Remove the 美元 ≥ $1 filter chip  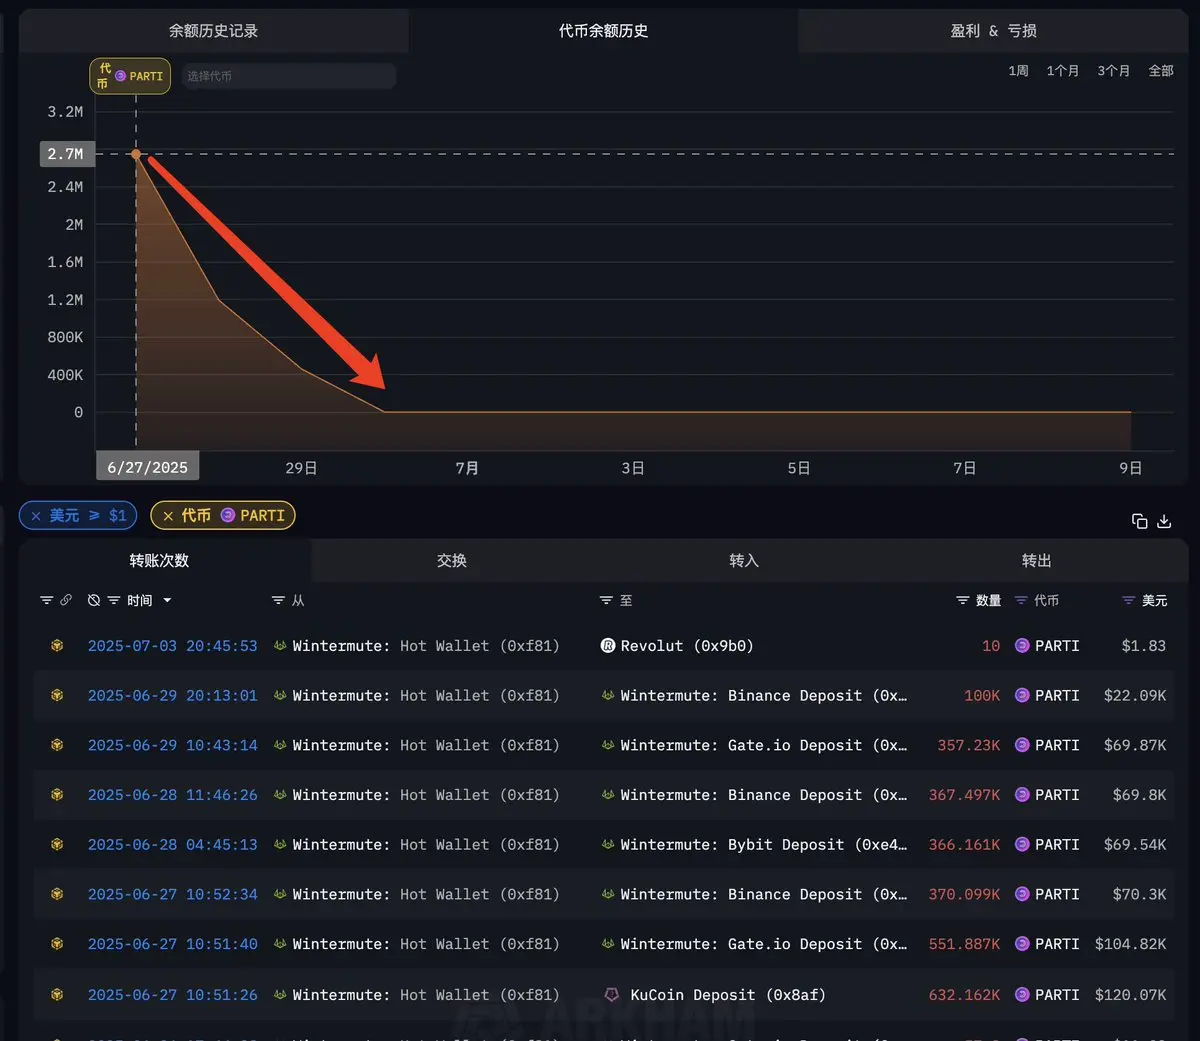(x=36, y=516)
